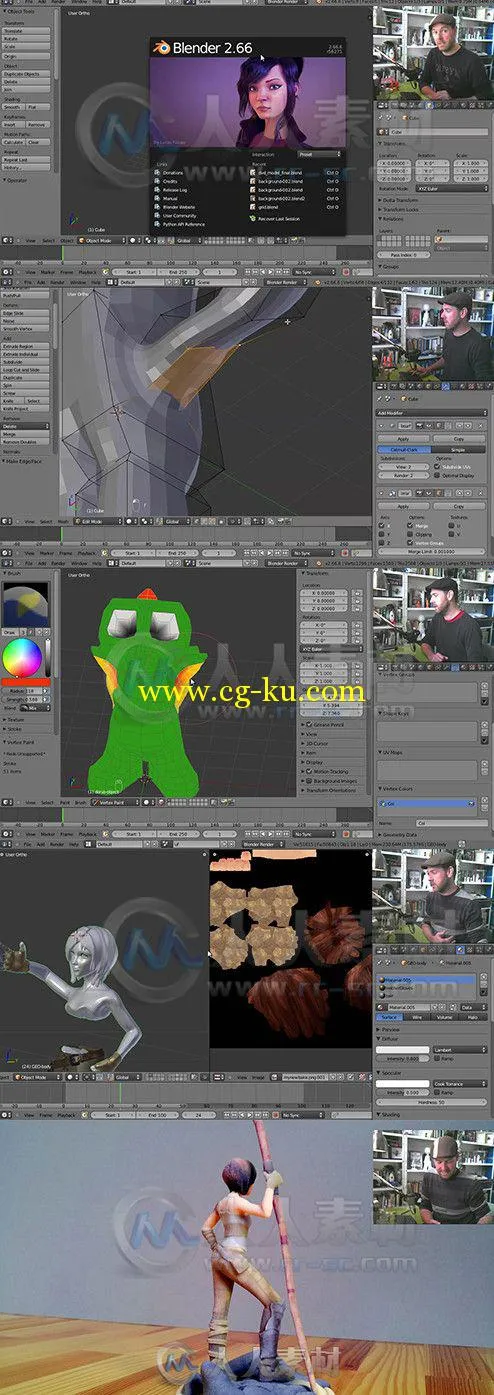Enable Background Images checkbox in Vertex Paint capture
The height and width of the screenshot is (1395, 494).
pos(309,781)
